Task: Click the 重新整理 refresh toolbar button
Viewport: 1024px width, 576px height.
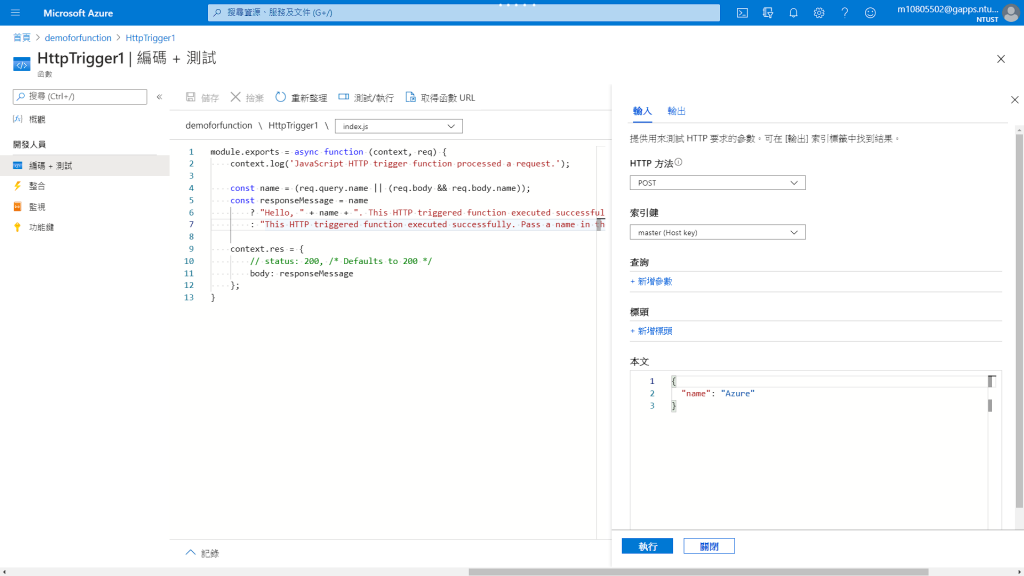Action: click(x=301, y=97)
